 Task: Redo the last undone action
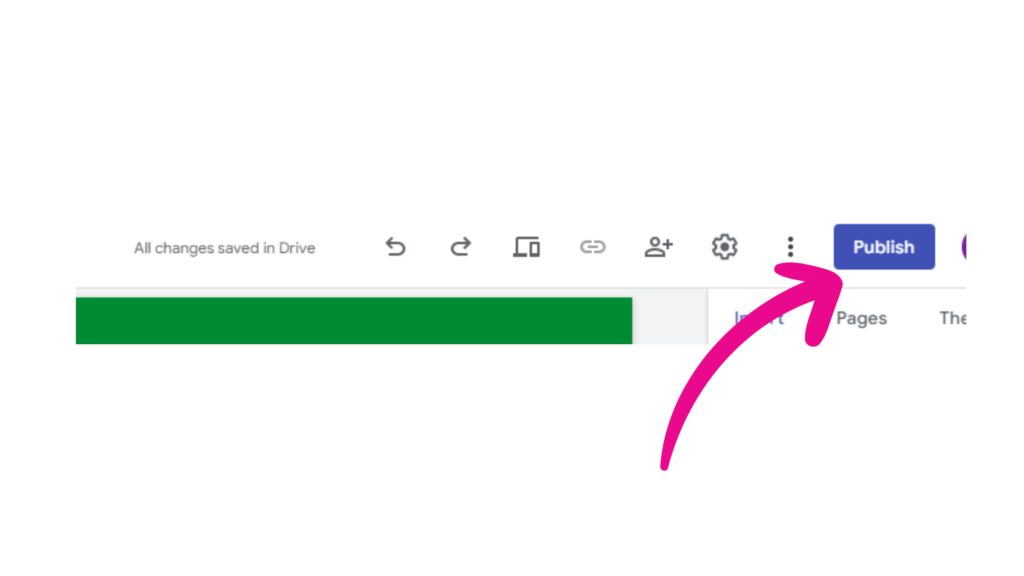click(x=460, y=247)
